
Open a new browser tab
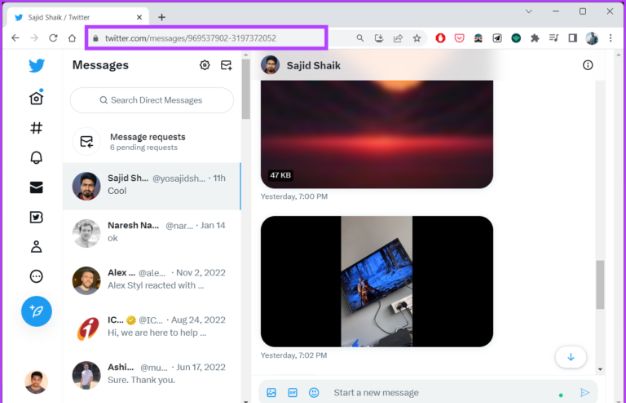coord(162,16)
